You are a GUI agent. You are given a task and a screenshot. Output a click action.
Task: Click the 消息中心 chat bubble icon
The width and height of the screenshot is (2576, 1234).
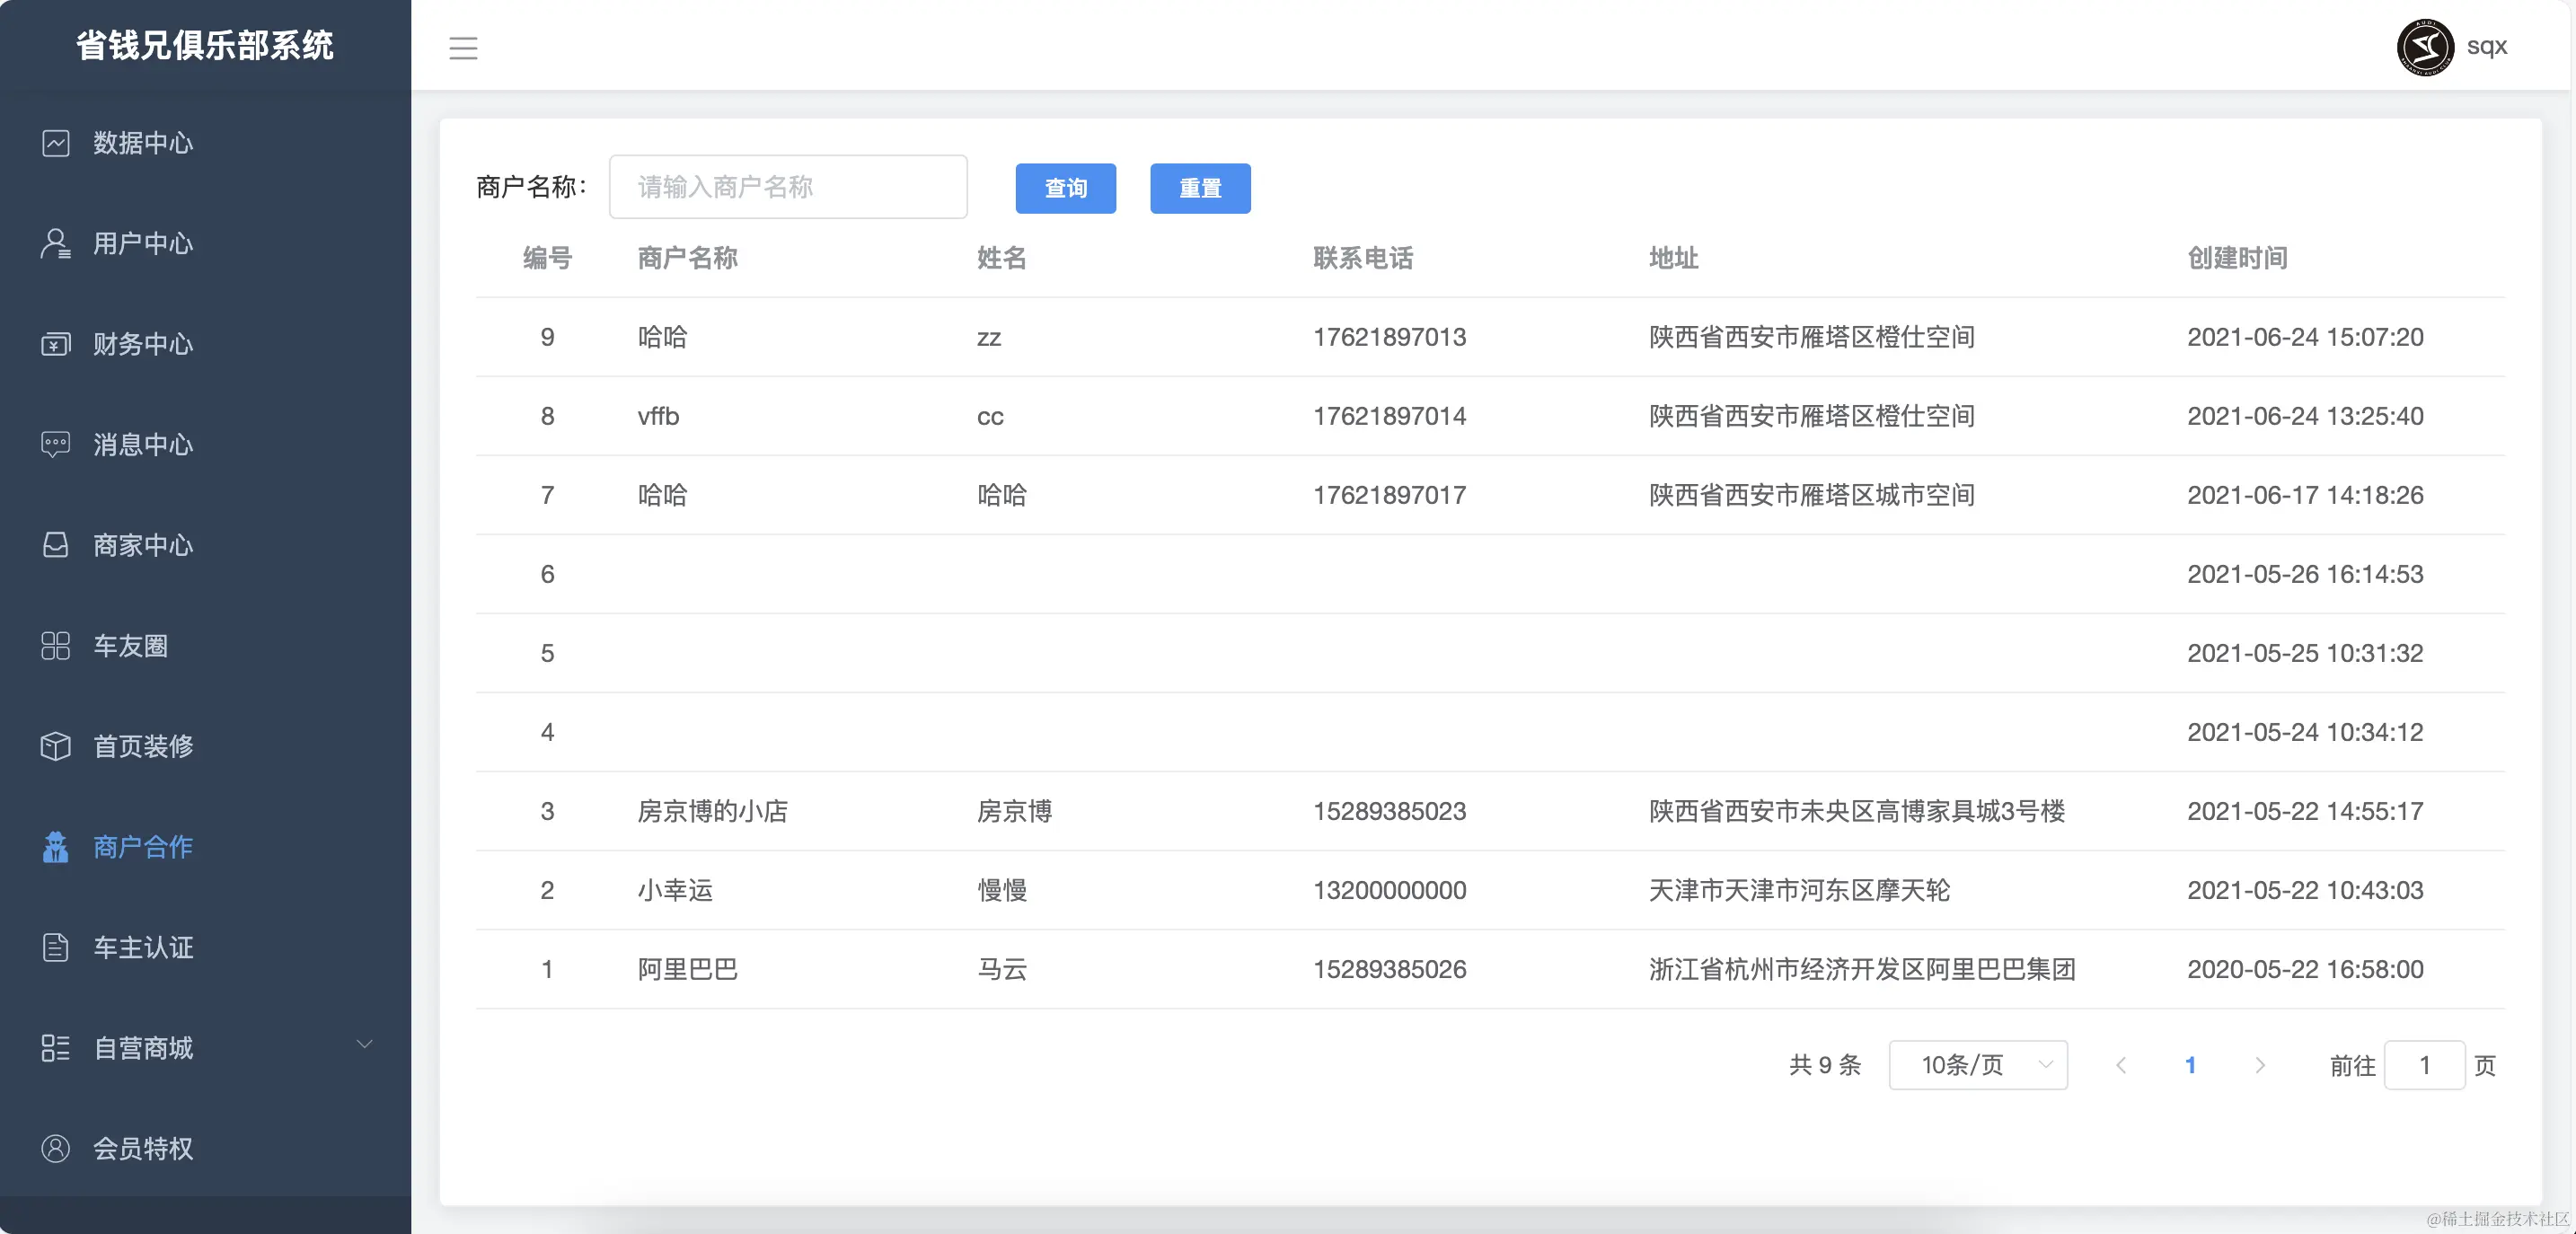point(56,444)
